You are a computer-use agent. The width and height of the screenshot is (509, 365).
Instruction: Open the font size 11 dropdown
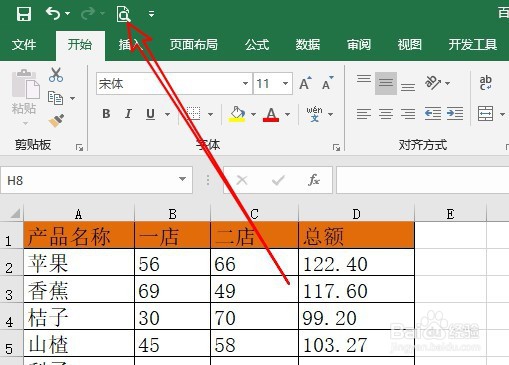tap(285, 83)
